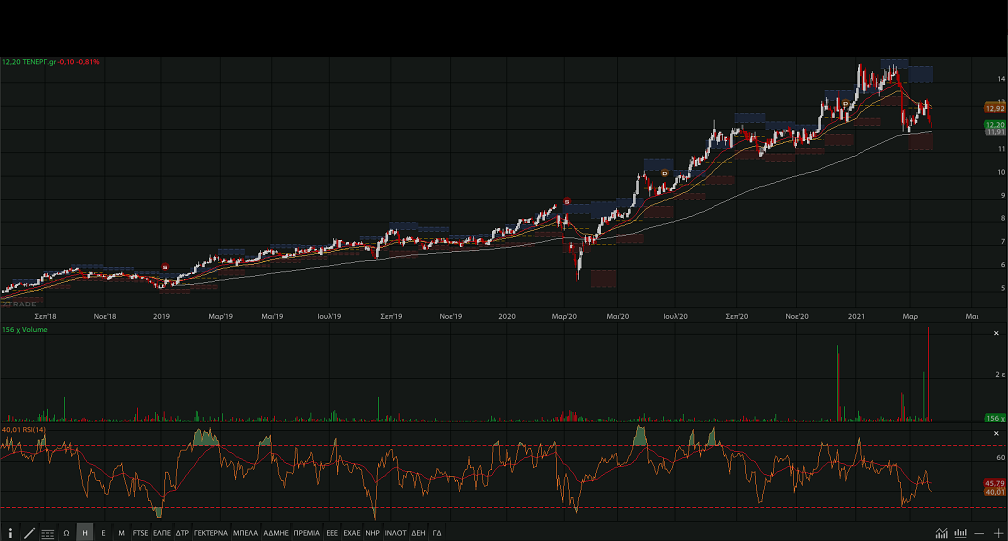The width and height of the screenshot is (1008, 541).
Task: Open the ΓΕΚΤΕΡΝΑ chart shortcut
Action: (211, 533)
